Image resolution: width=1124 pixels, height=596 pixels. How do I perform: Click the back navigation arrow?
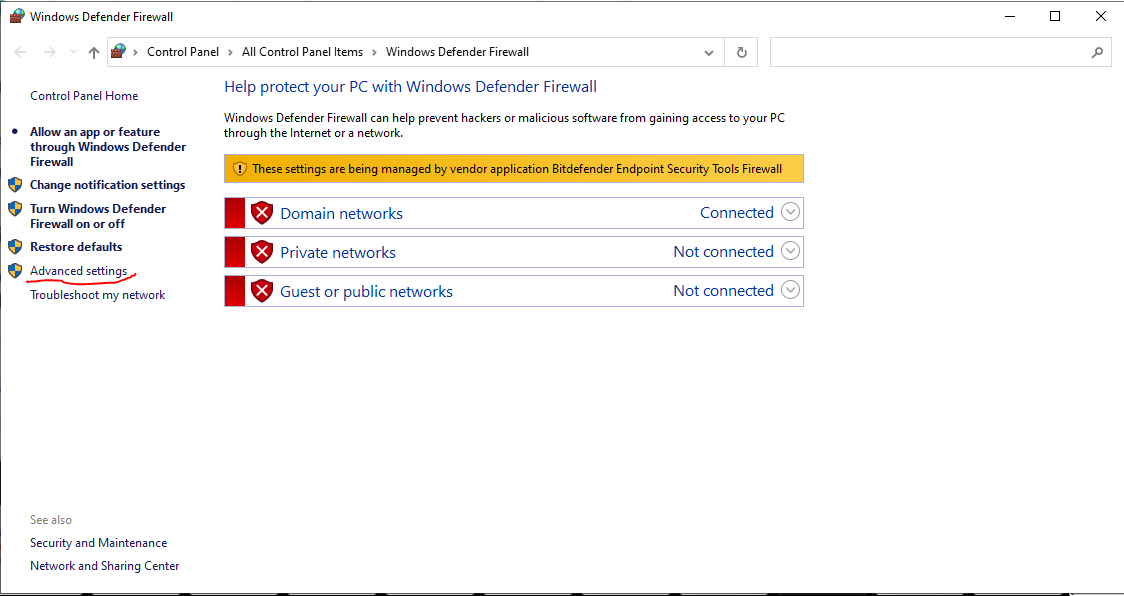[20, 51]
